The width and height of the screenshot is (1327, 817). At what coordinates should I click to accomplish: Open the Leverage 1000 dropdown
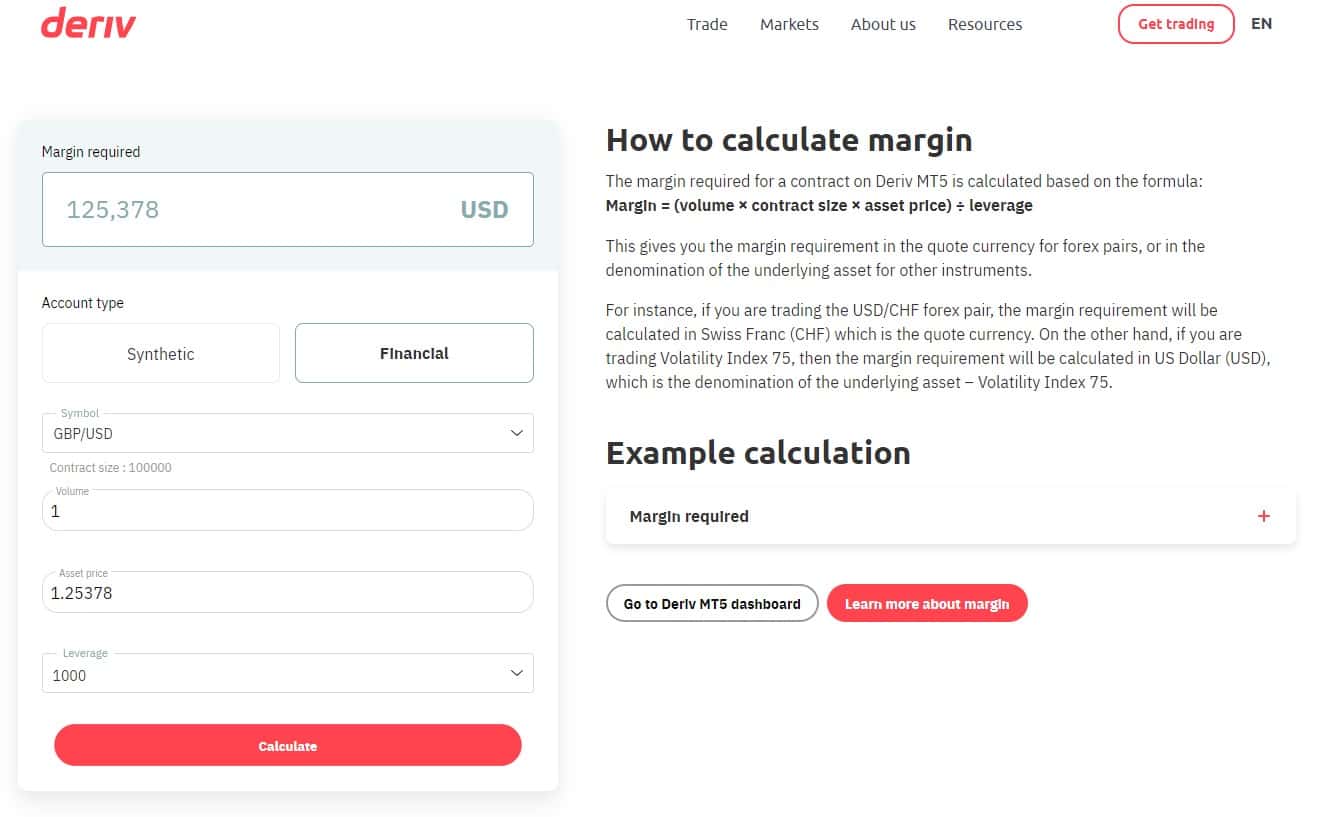point(270,674)
